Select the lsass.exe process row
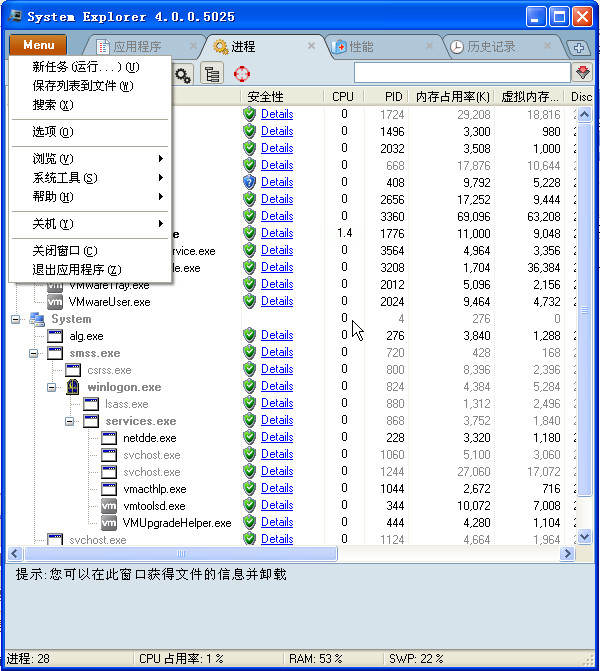 [126, 404]
